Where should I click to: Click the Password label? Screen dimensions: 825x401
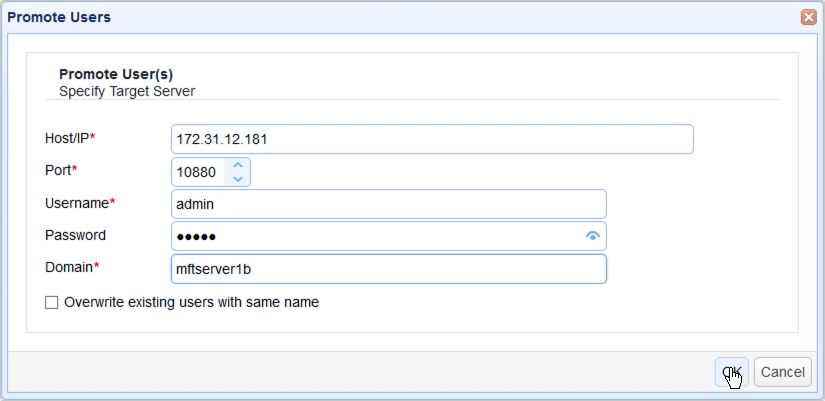pos(75,235)
